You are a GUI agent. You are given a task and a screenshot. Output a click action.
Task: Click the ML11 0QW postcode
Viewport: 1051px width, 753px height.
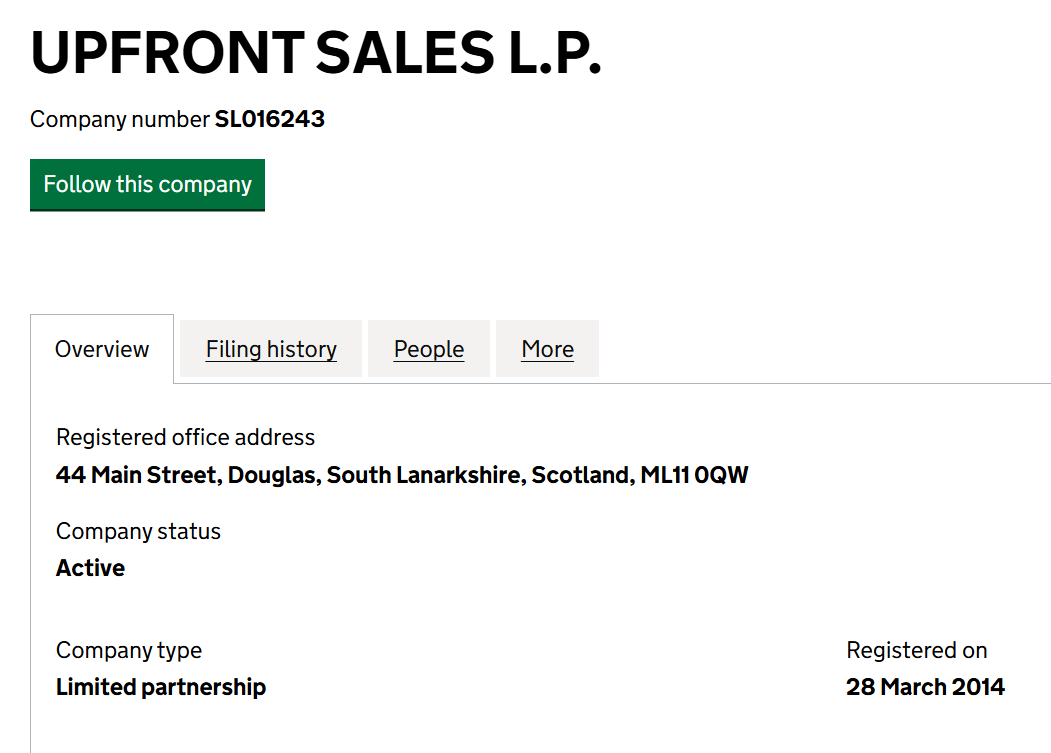pos(694,475)
